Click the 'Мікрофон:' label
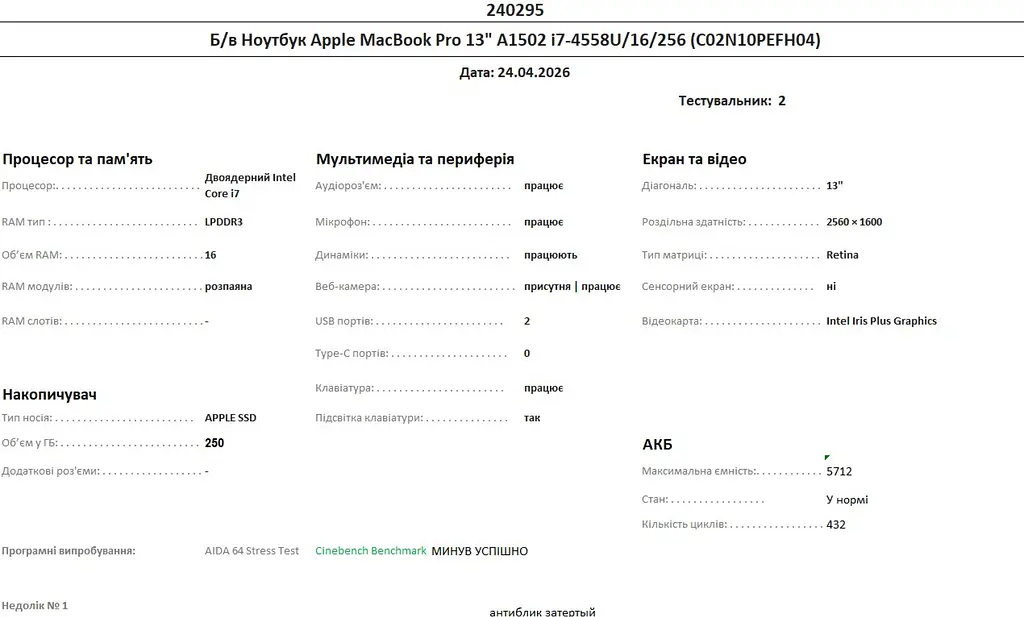1024x617 pixels. [342, 222]
